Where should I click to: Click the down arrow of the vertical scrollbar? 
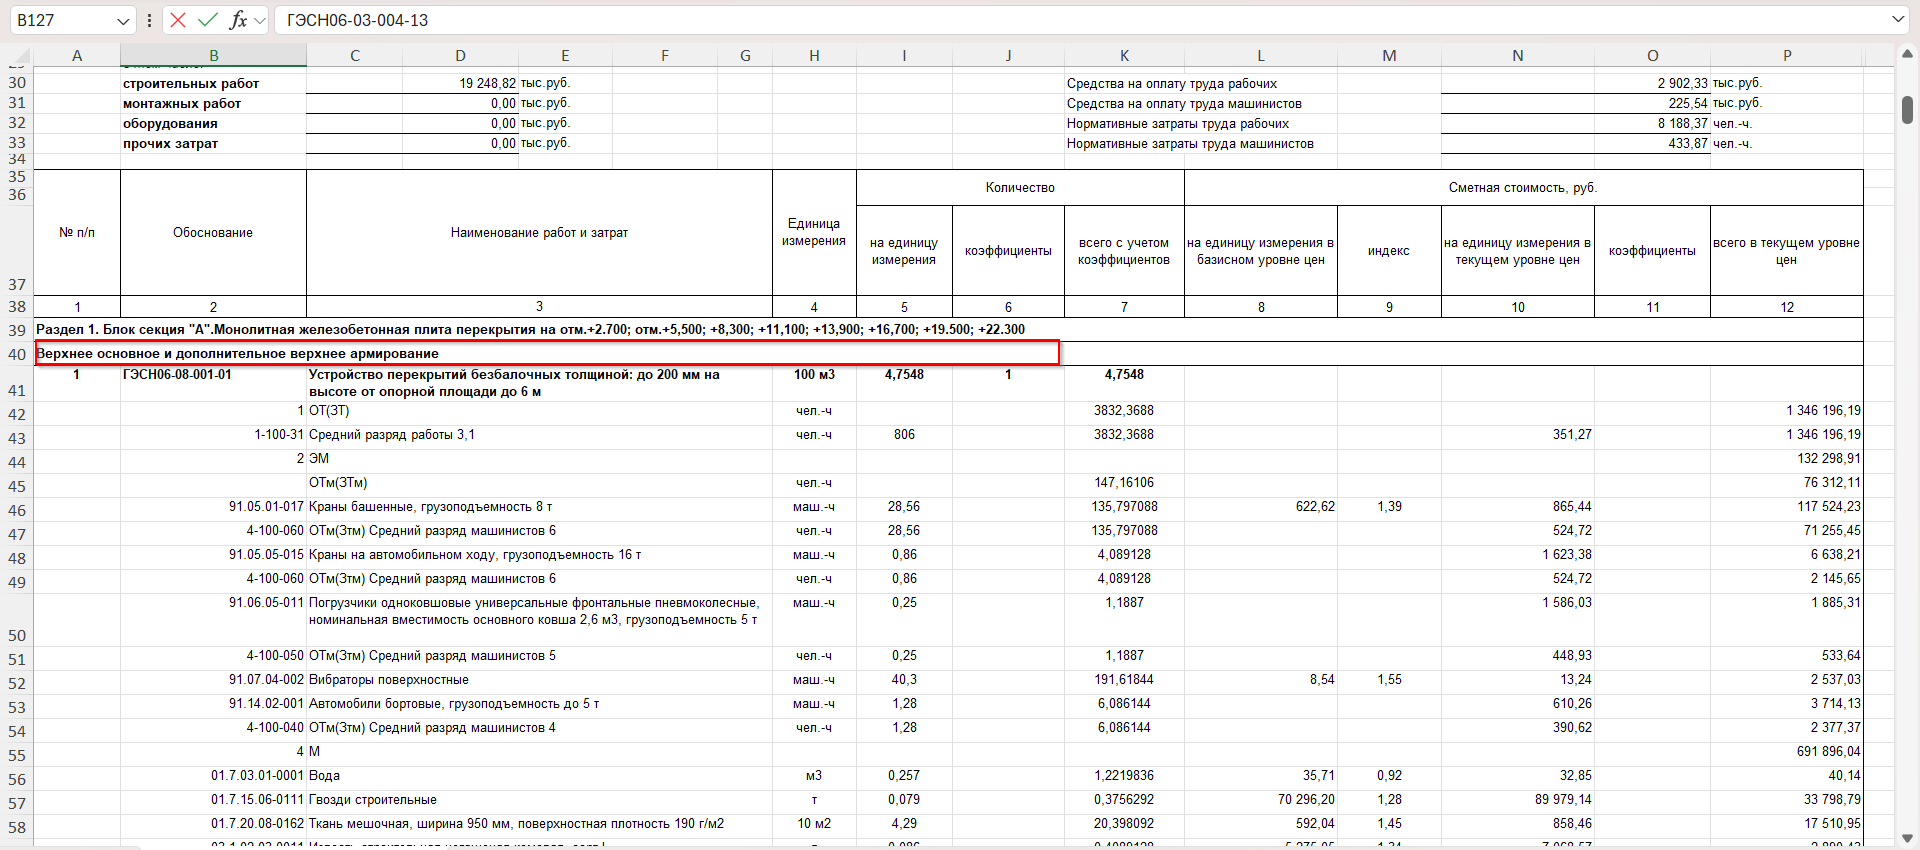point(1907,838)
